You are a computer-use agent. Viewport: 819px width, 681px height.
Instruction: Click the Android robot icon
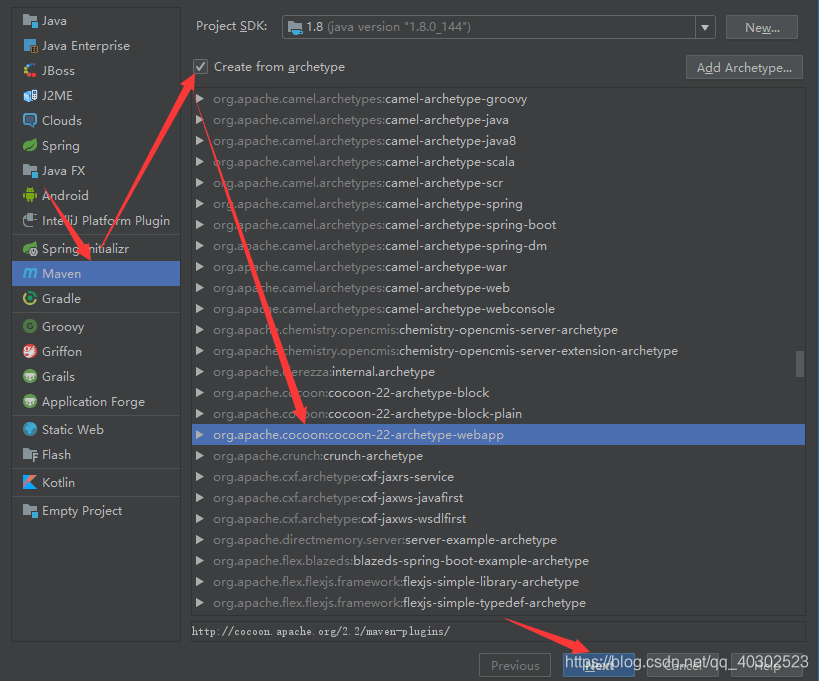30,195
